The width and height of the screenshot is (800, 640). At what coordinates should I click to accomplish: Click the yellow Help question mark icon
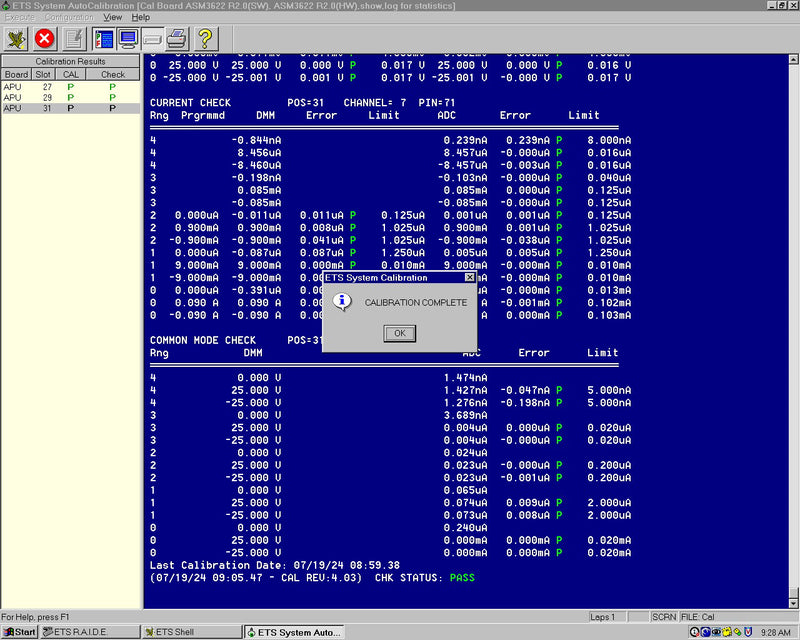[x=206, y=39]
